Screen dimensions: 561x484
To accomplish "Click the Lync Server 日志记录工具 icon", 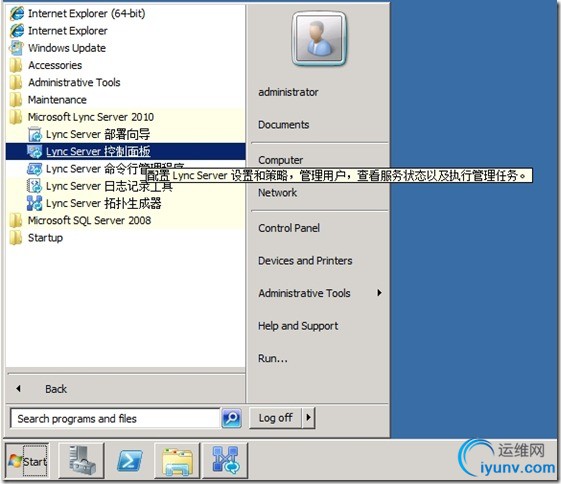I will [35, 186].
